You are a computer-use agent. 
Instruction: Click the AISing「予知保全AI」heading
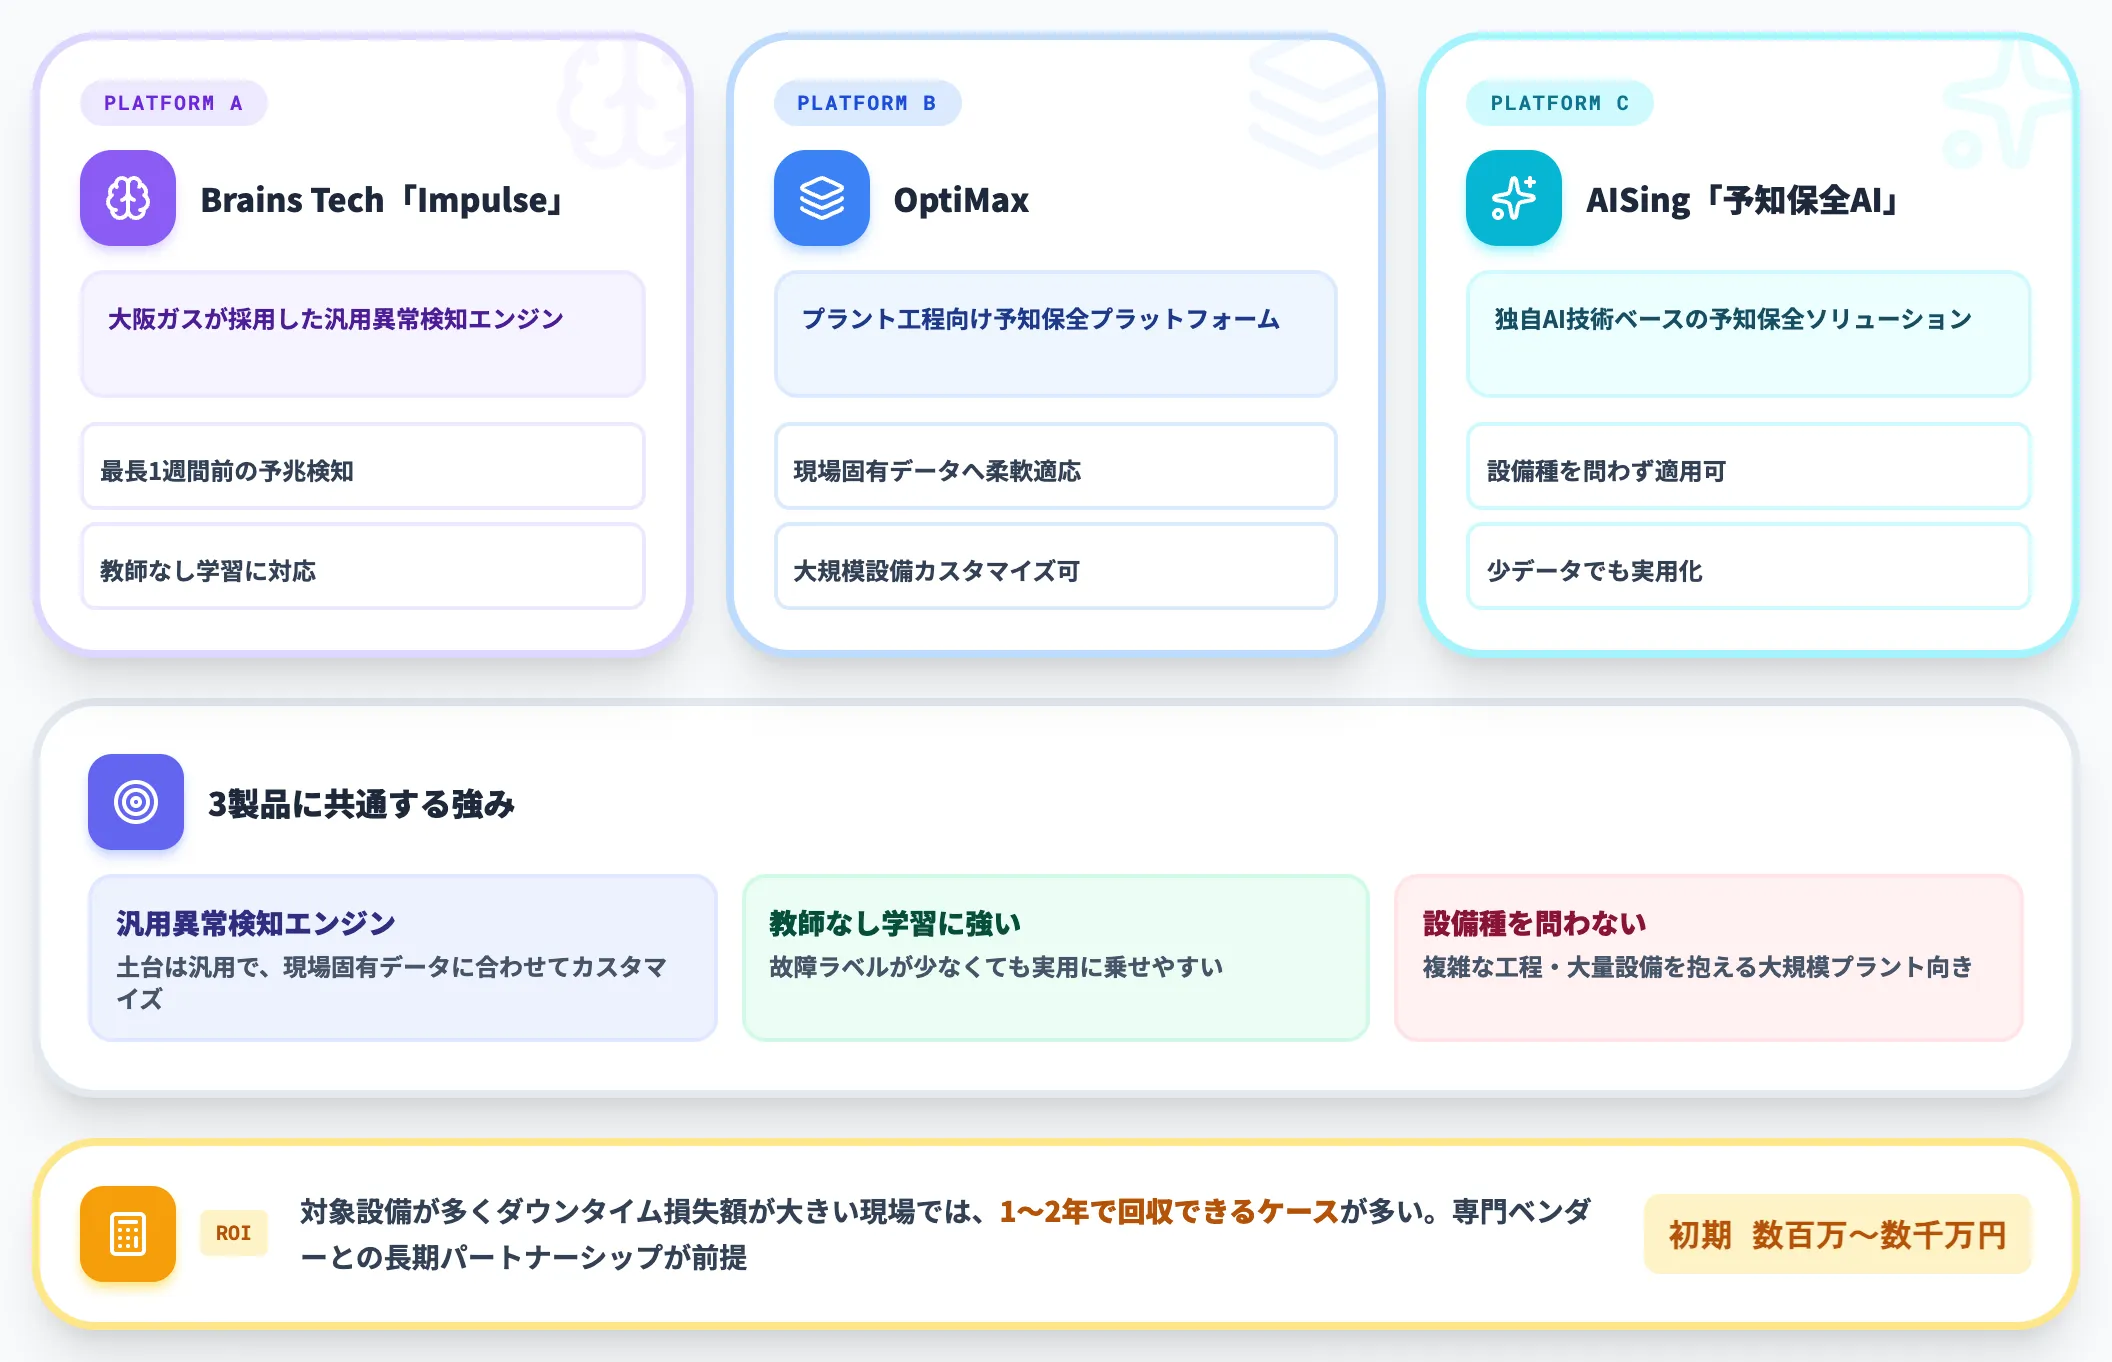click(1743, 200)
